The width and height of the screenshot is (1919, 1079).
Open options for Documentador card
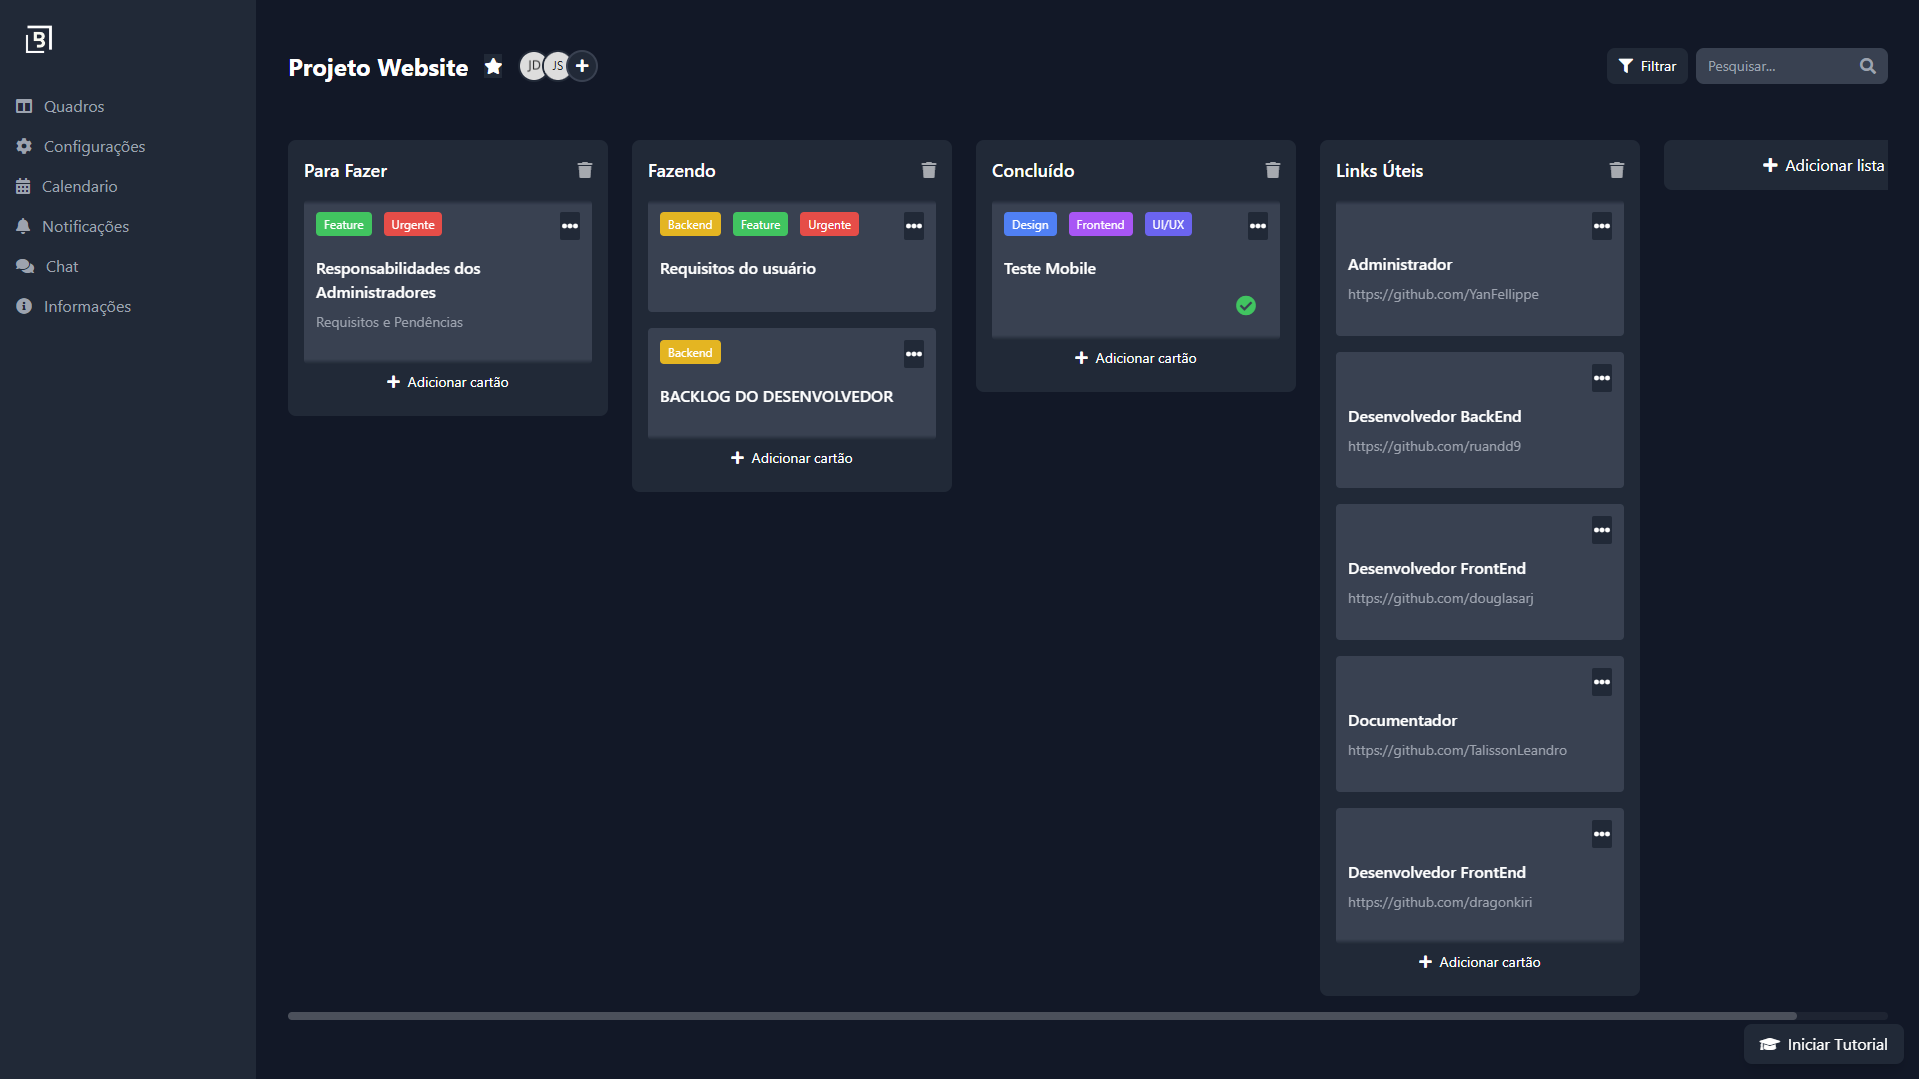coord(1602,682)
